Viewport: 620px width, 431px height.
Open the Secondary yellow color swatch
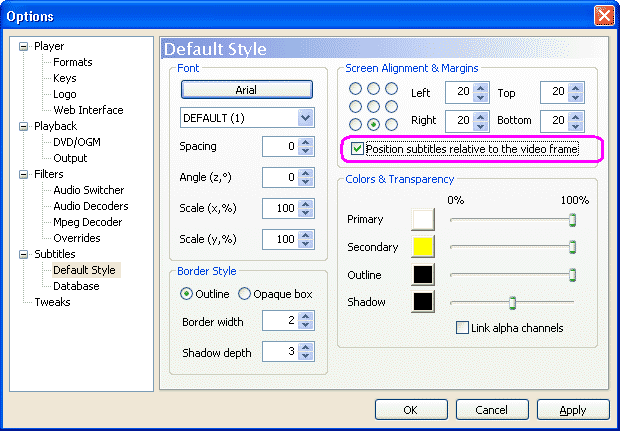[x=423, y=247]
